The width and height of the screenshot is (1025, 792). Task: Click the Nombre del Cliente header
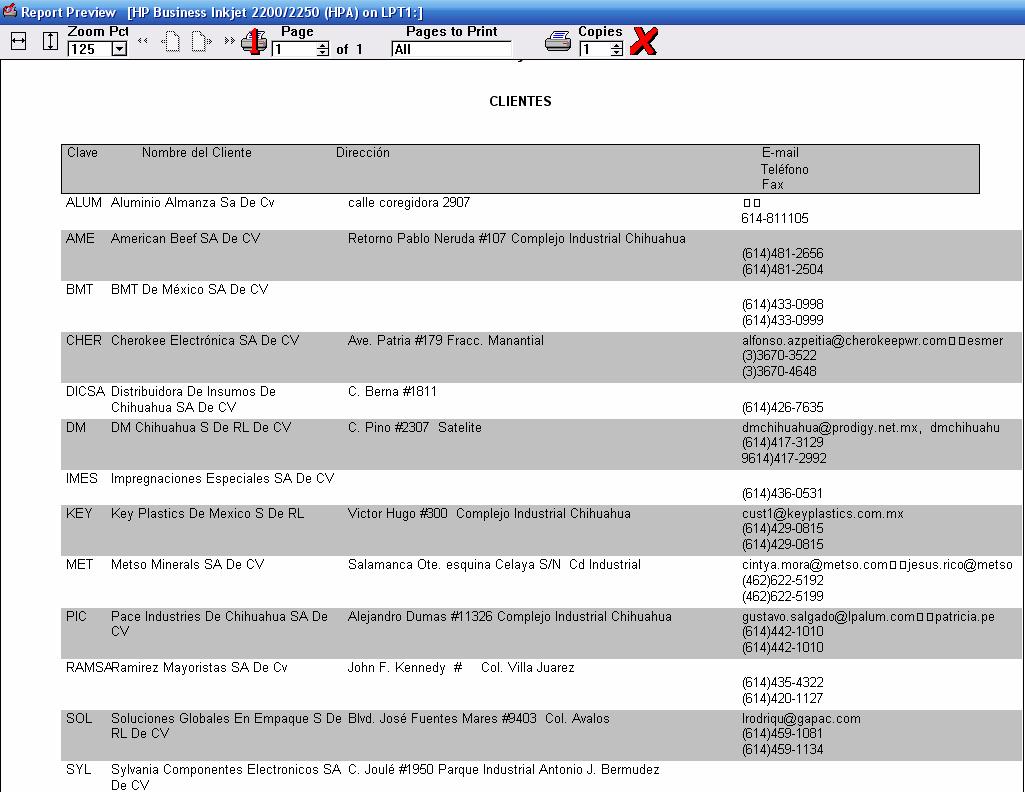tap(197, 152)
